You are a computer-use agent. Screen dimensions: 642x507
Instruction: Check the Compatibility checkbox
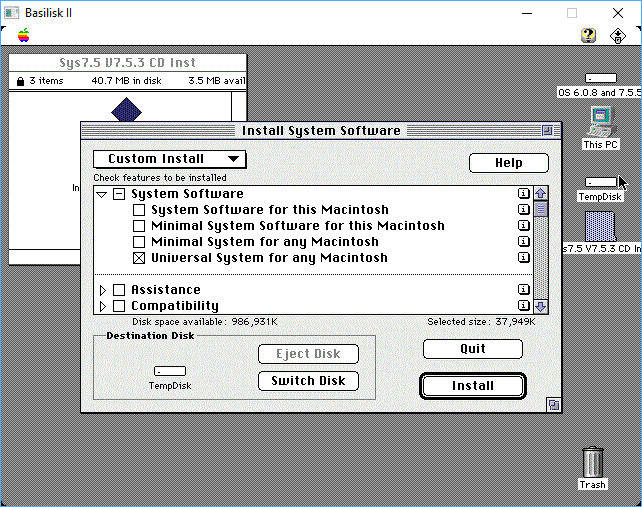[119, 306]
